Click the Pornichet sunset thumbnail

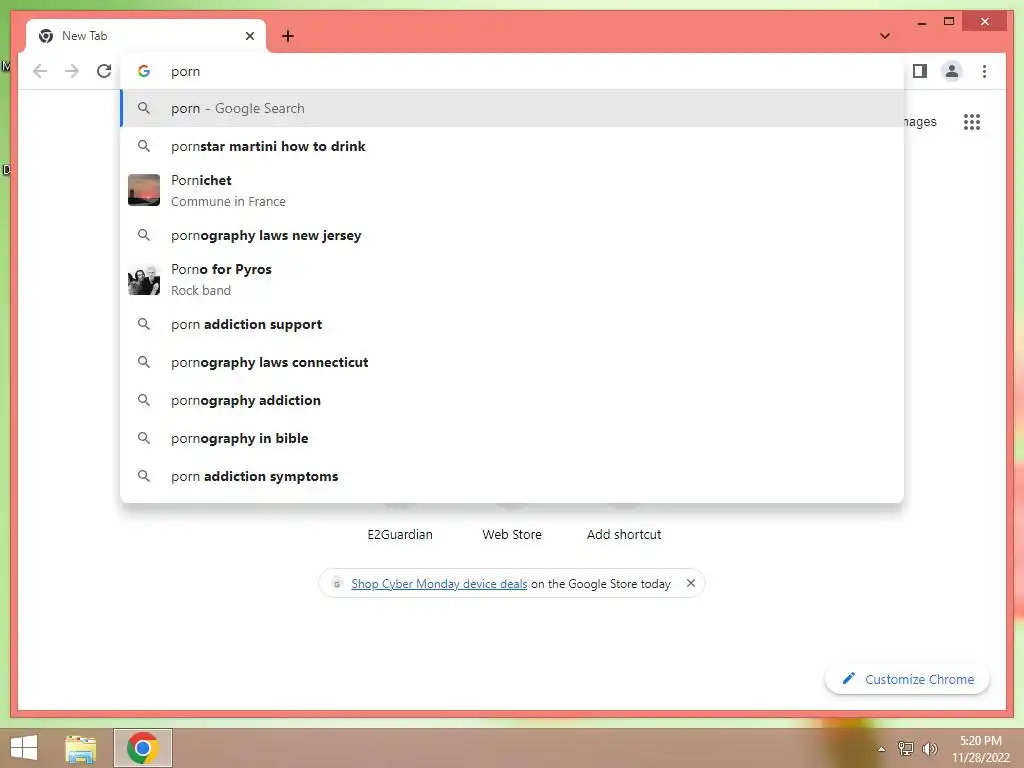(x=144, y=190)
